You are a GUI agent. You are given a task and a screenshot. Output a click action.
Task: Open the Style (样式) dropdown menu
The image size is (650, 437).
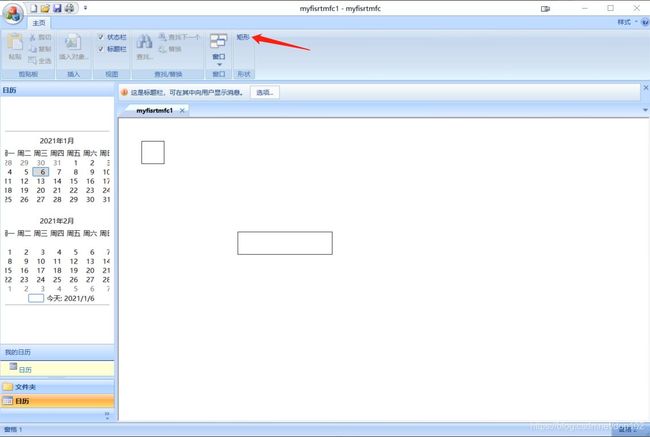(x=627, y=22)
